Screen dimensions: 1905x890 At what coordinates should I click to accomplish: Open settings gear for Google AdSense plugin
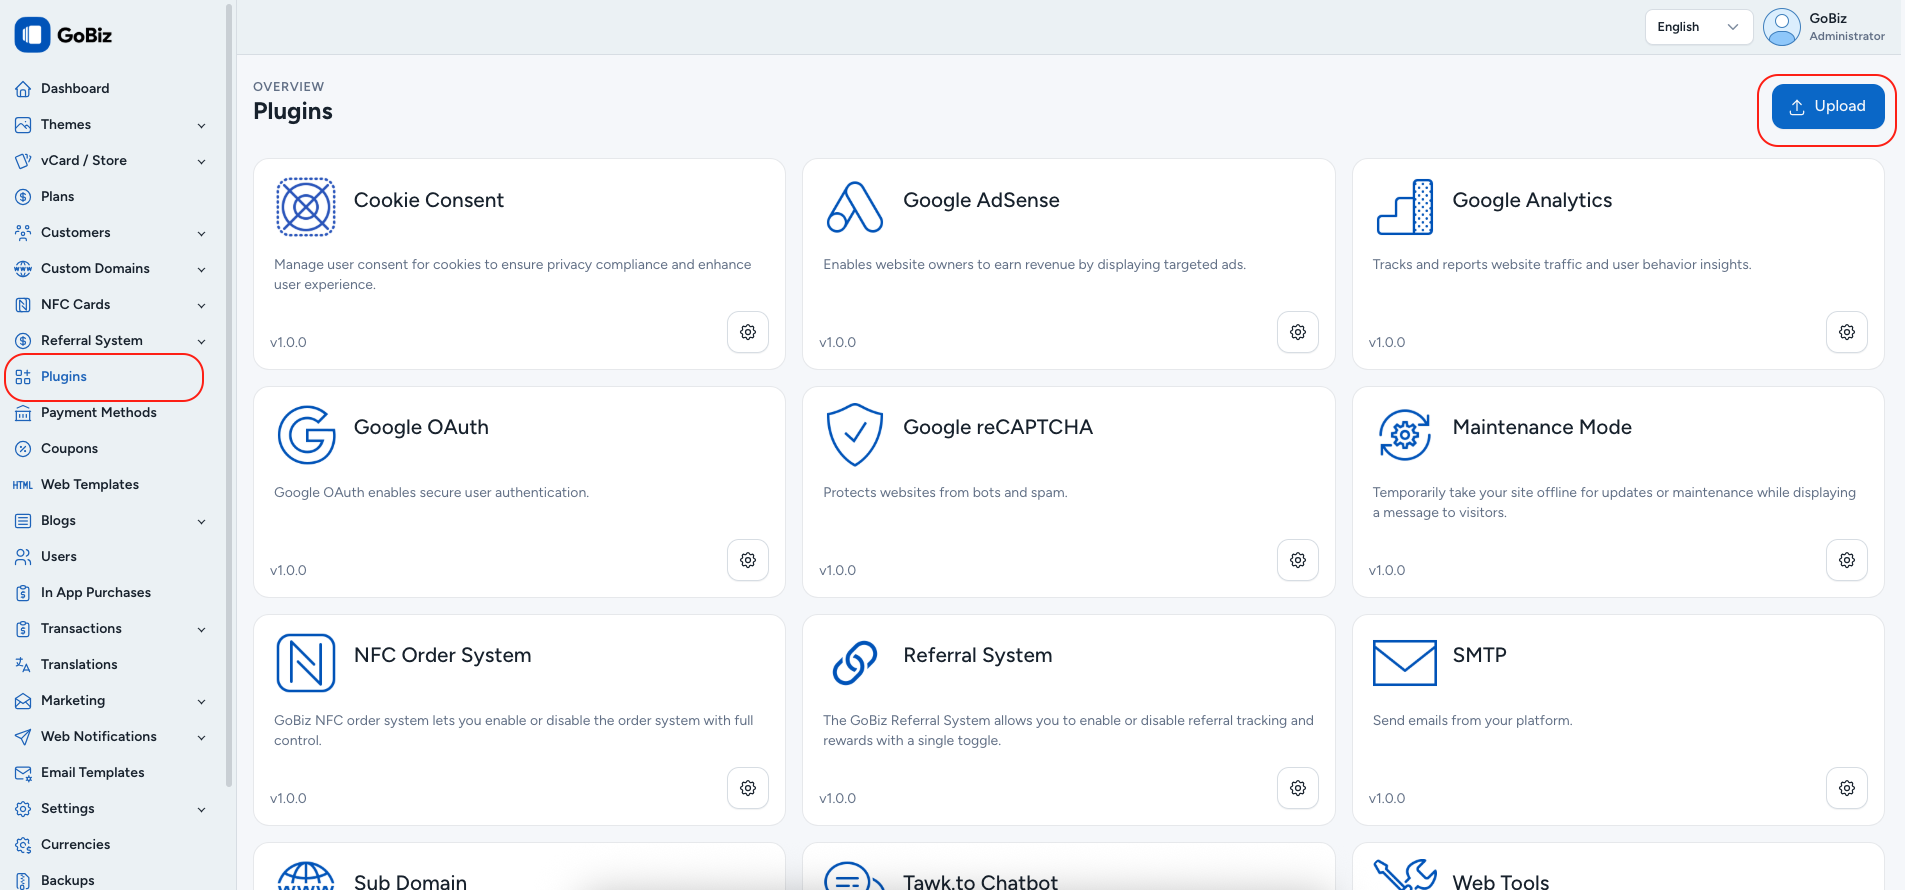pos(1297,332)
